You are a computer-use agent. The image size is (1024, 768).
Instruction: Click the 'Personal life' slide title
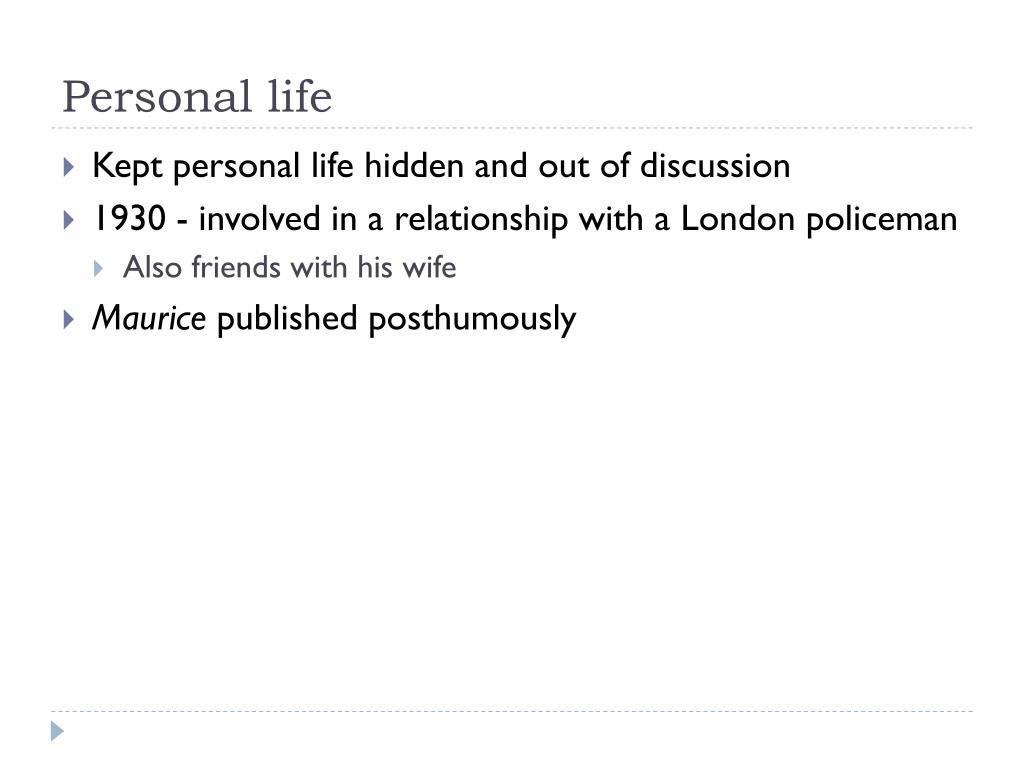click(197, 97)
